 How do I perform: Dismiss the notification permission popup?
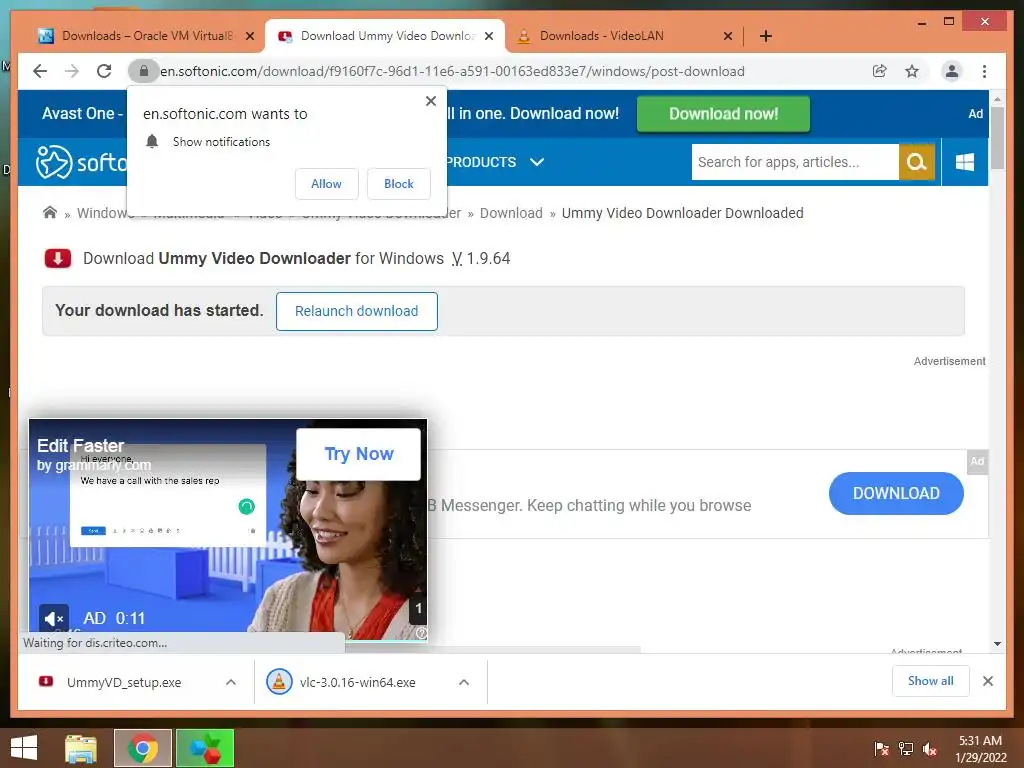(430, 101)
